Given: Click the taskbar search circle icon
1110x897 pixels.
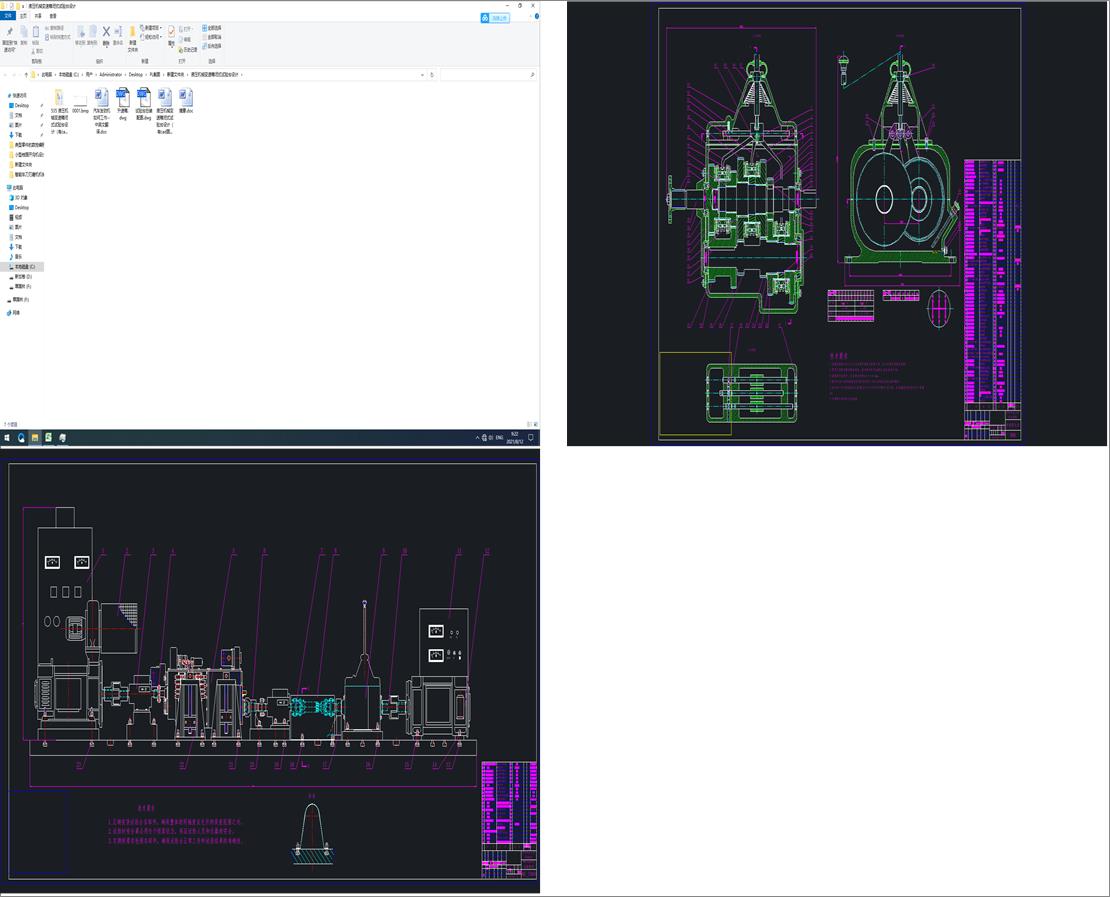Looking at the screenshot, I should (21, 438).
